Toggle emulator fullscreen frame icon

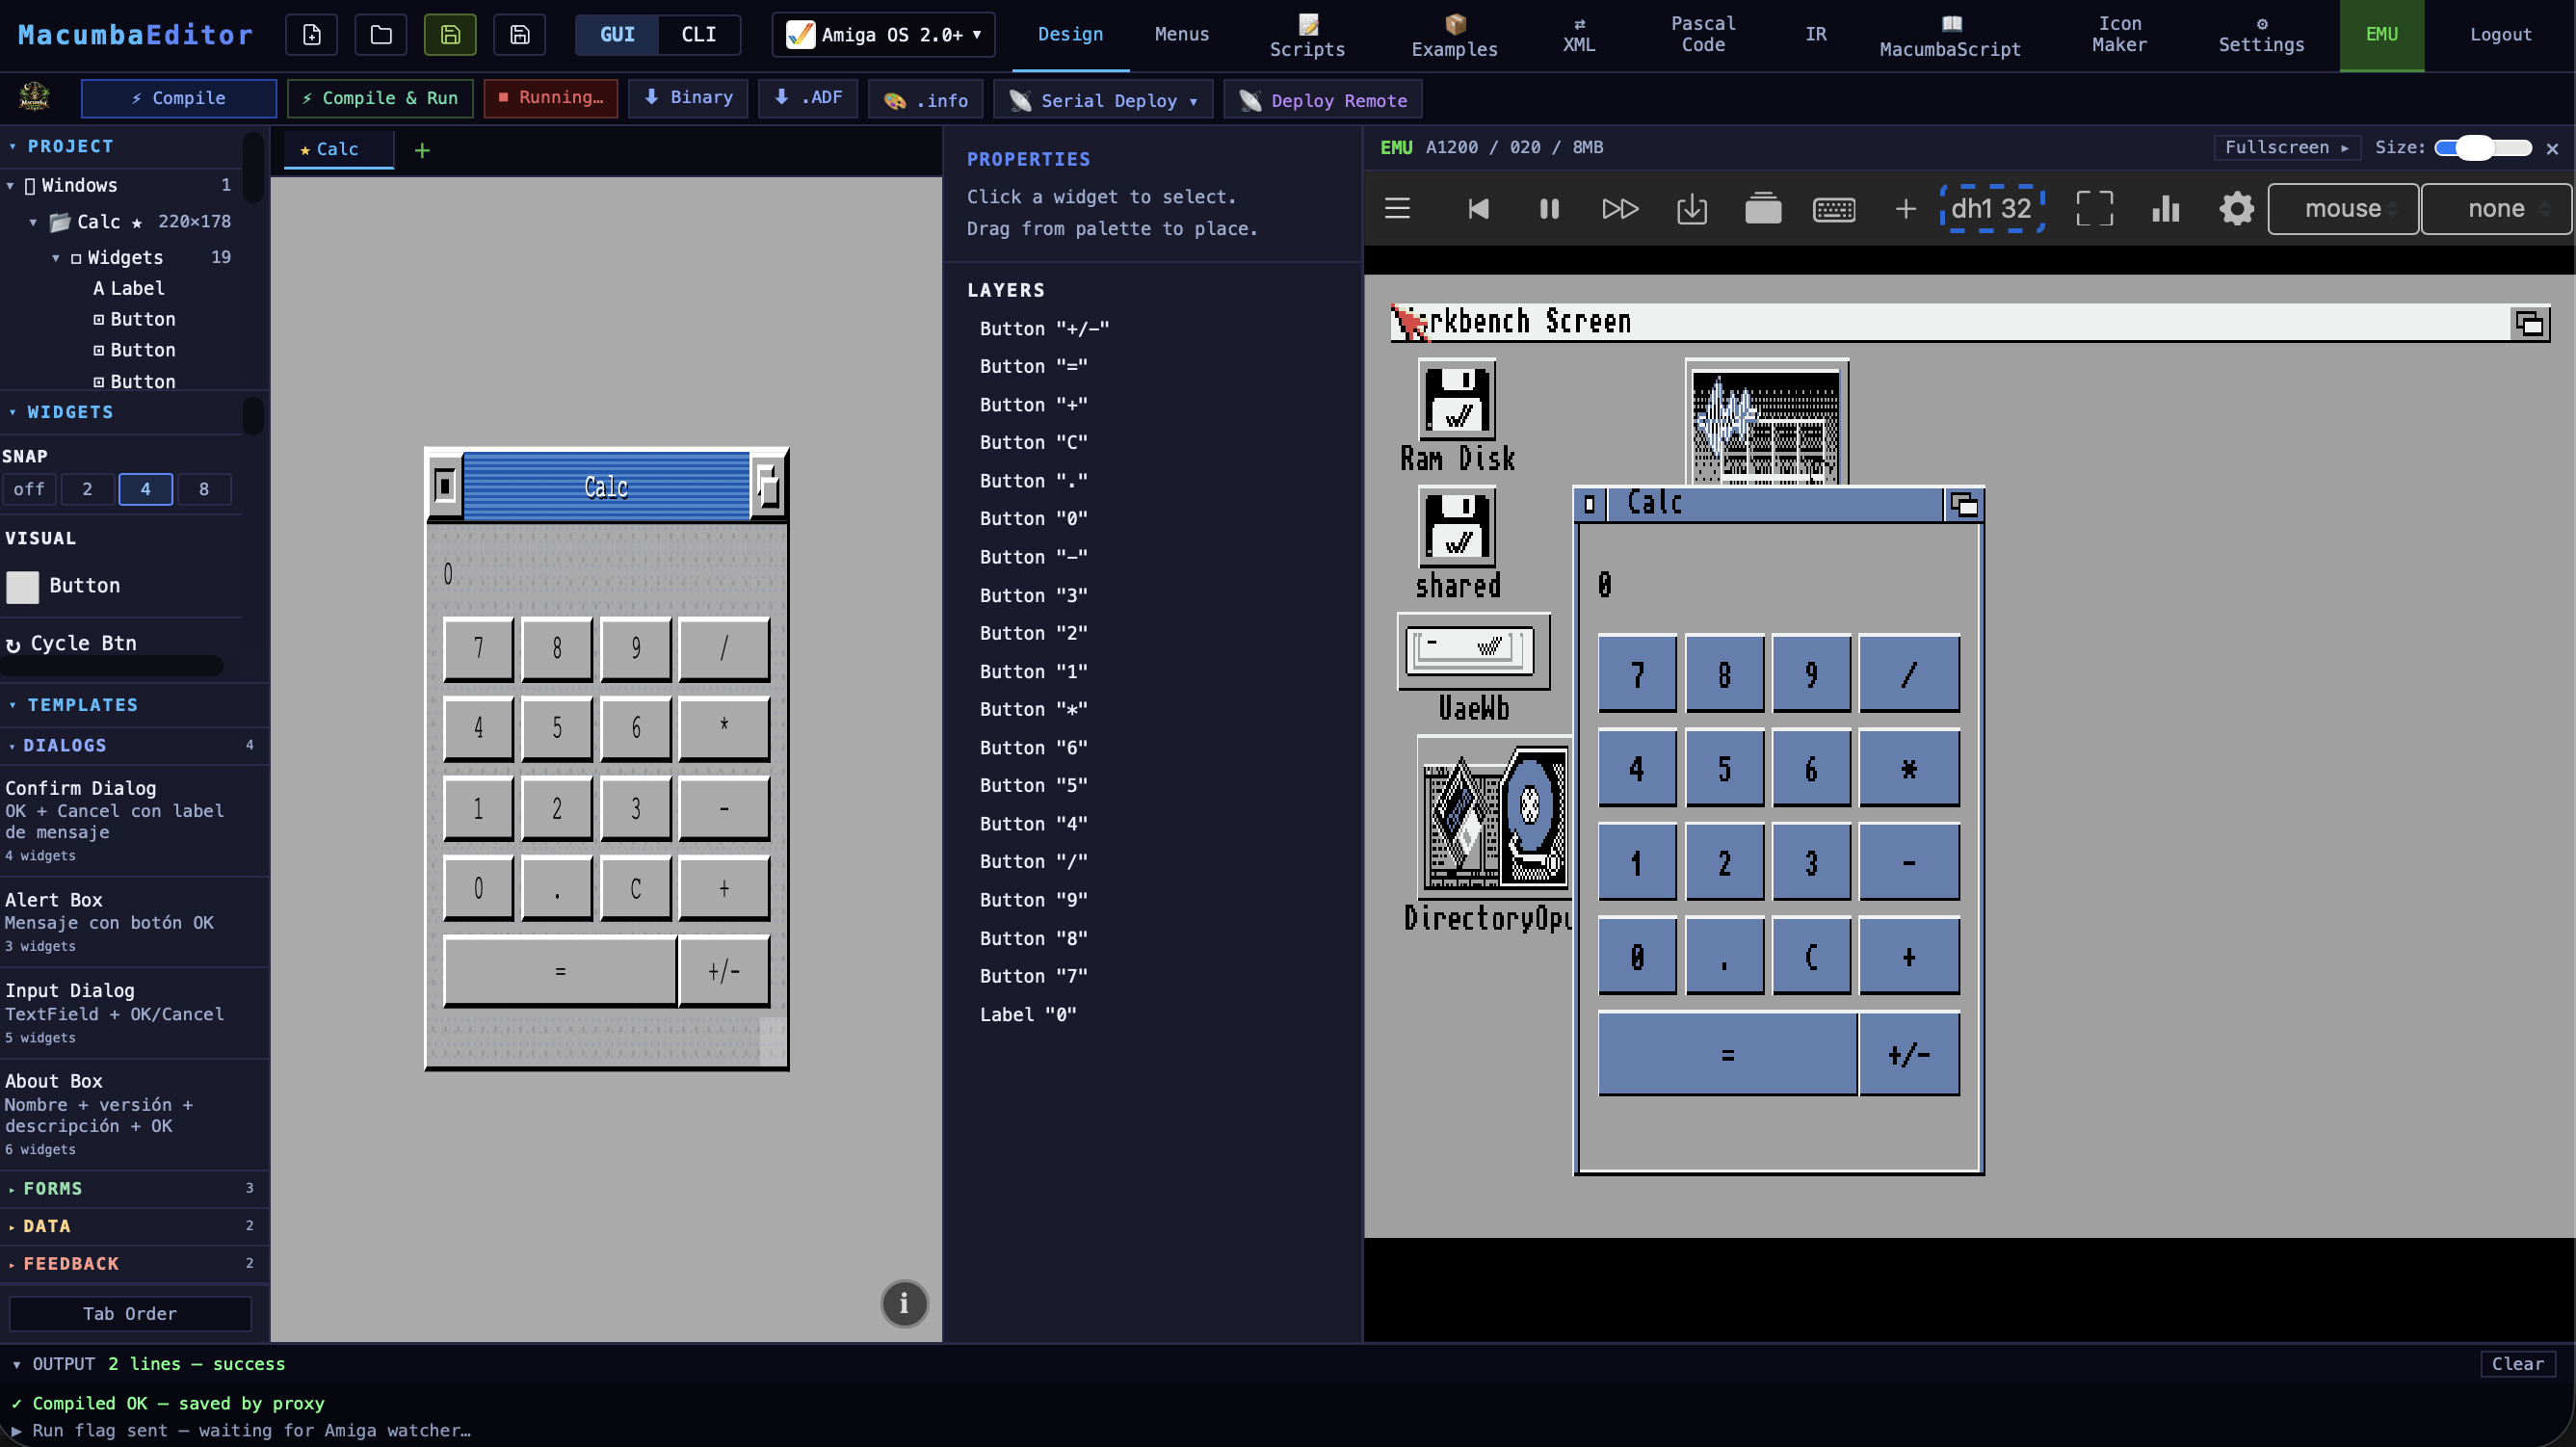(2095, 208)
